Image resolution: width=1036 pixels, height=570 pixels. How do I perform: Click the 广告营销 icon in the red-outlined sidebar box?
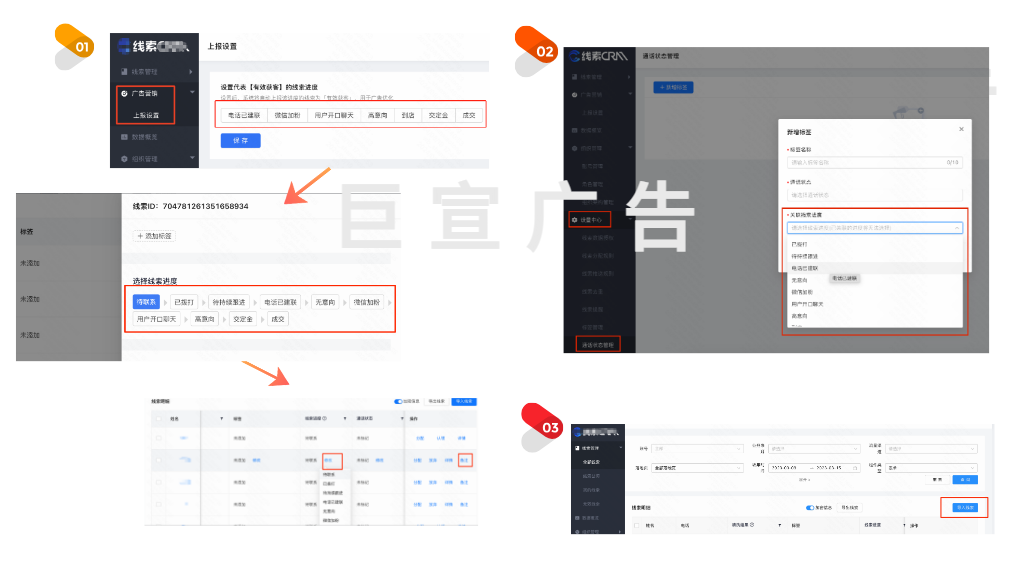(124, 93)
